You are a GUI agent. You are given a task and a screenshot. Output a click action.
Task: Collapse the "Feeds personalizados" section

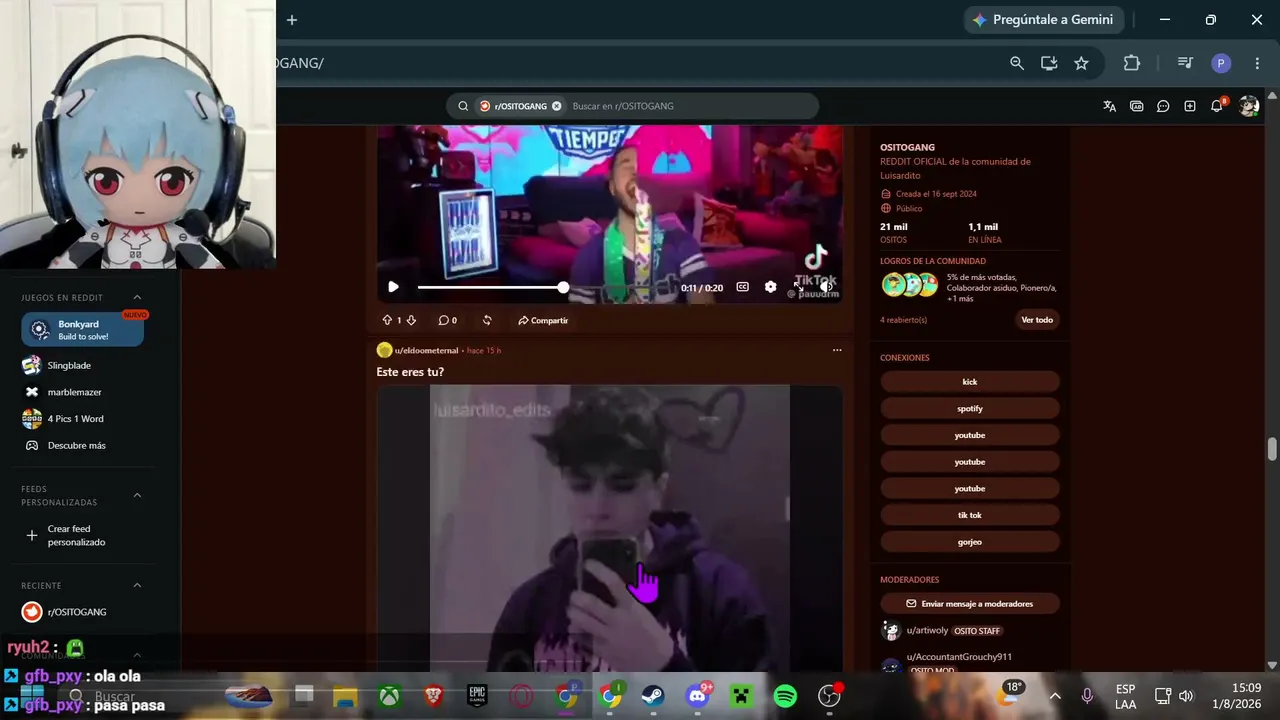[137, 495]
